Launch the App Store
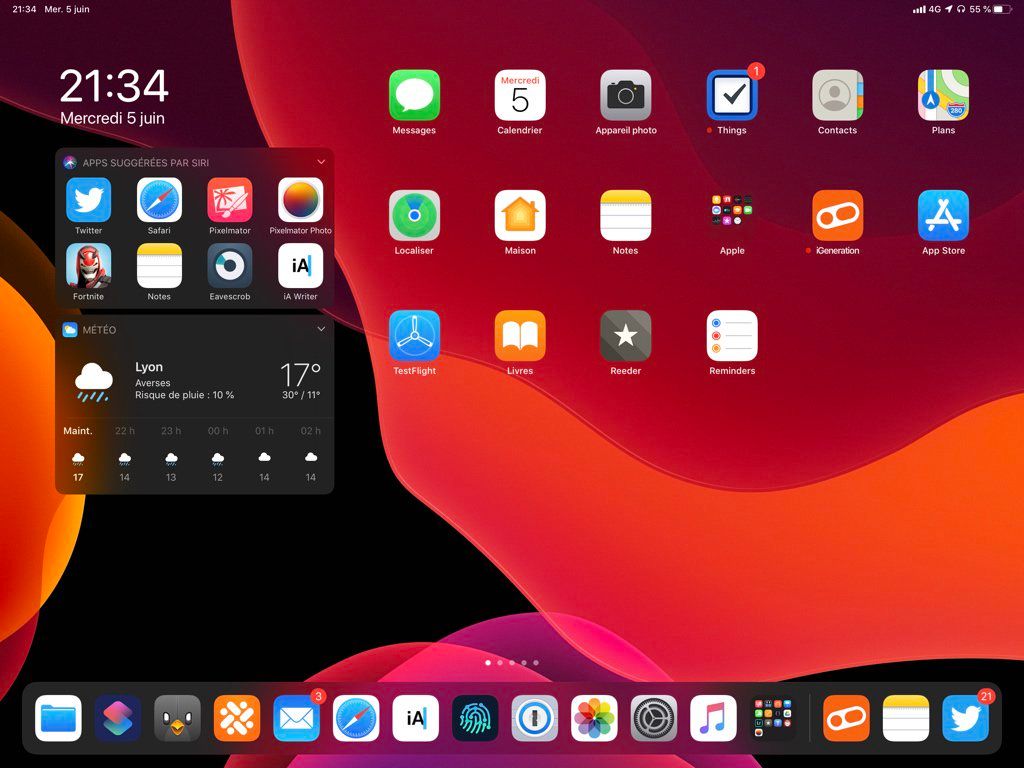 (944, 216)
